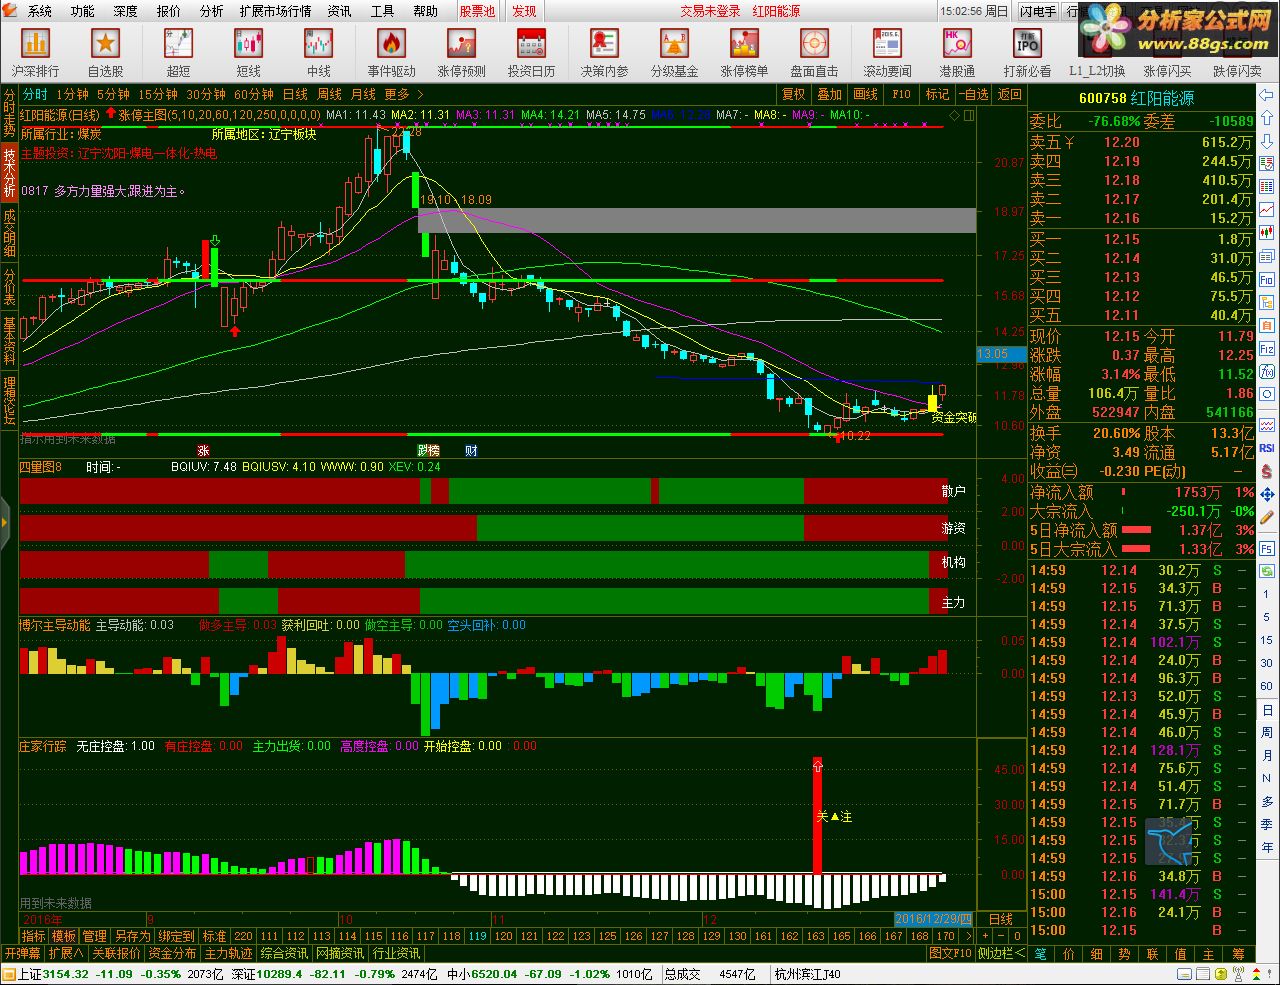Open the 系统 menu

pyautogui.click(x=39, y=11)
